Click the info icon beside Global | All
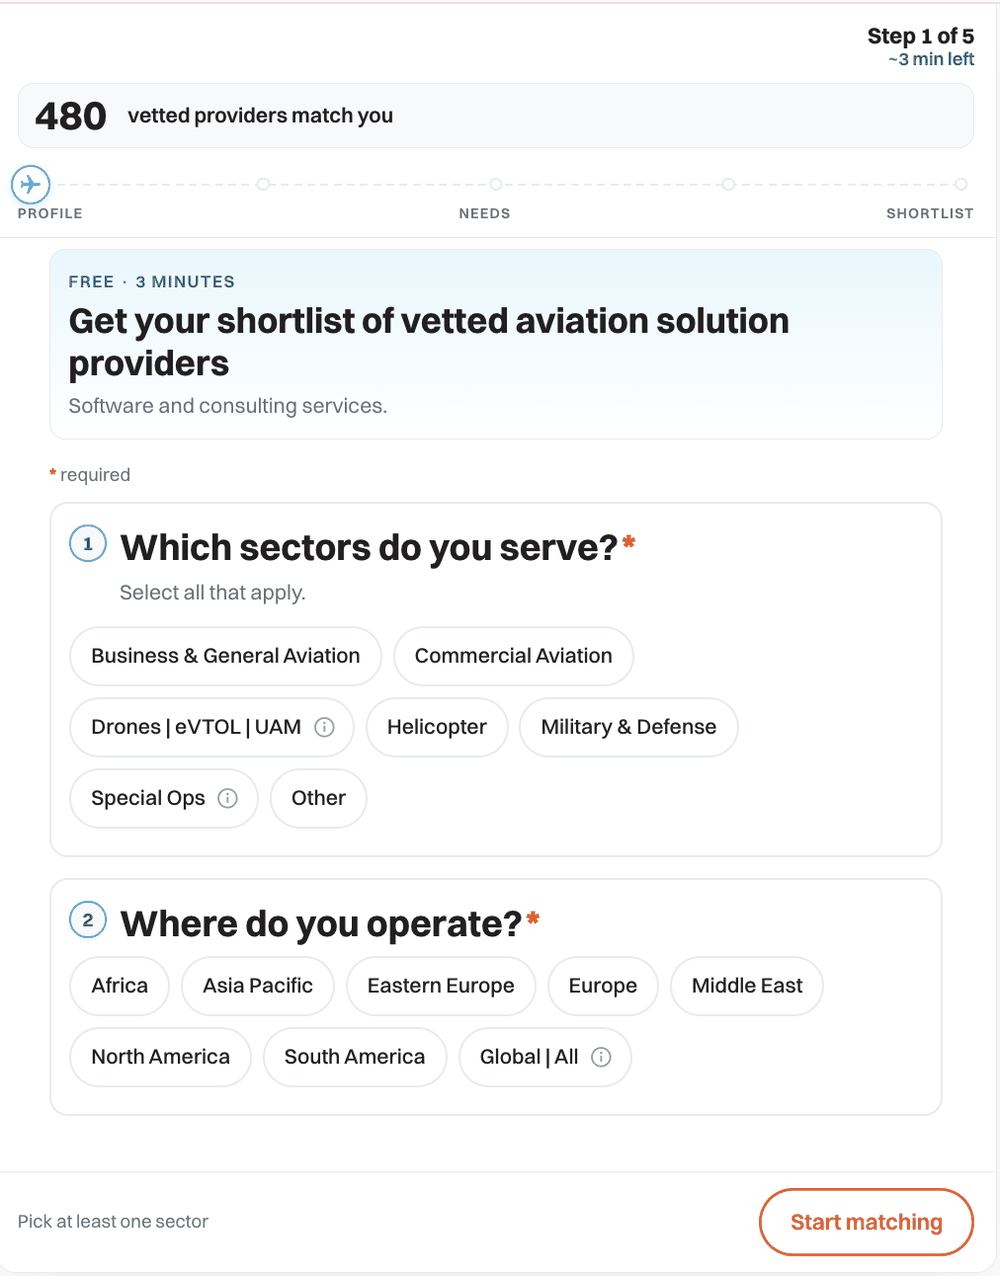 [x=601, y=1057]
